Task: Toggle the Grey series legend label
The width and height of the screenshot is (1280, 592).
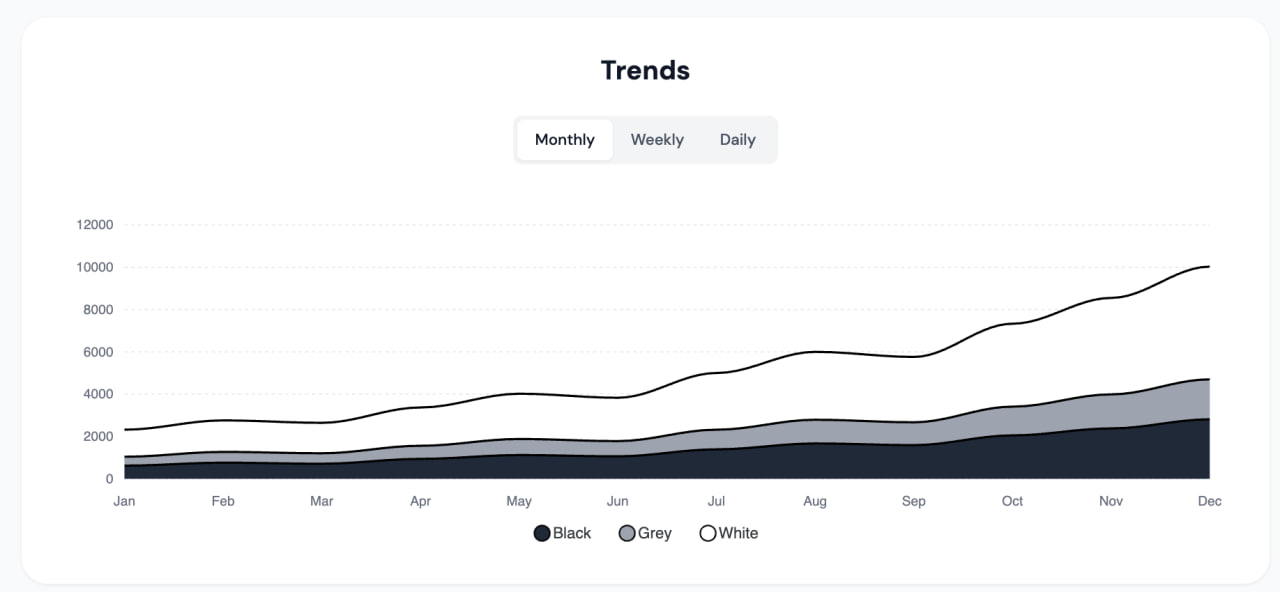Action: (655, 533)
